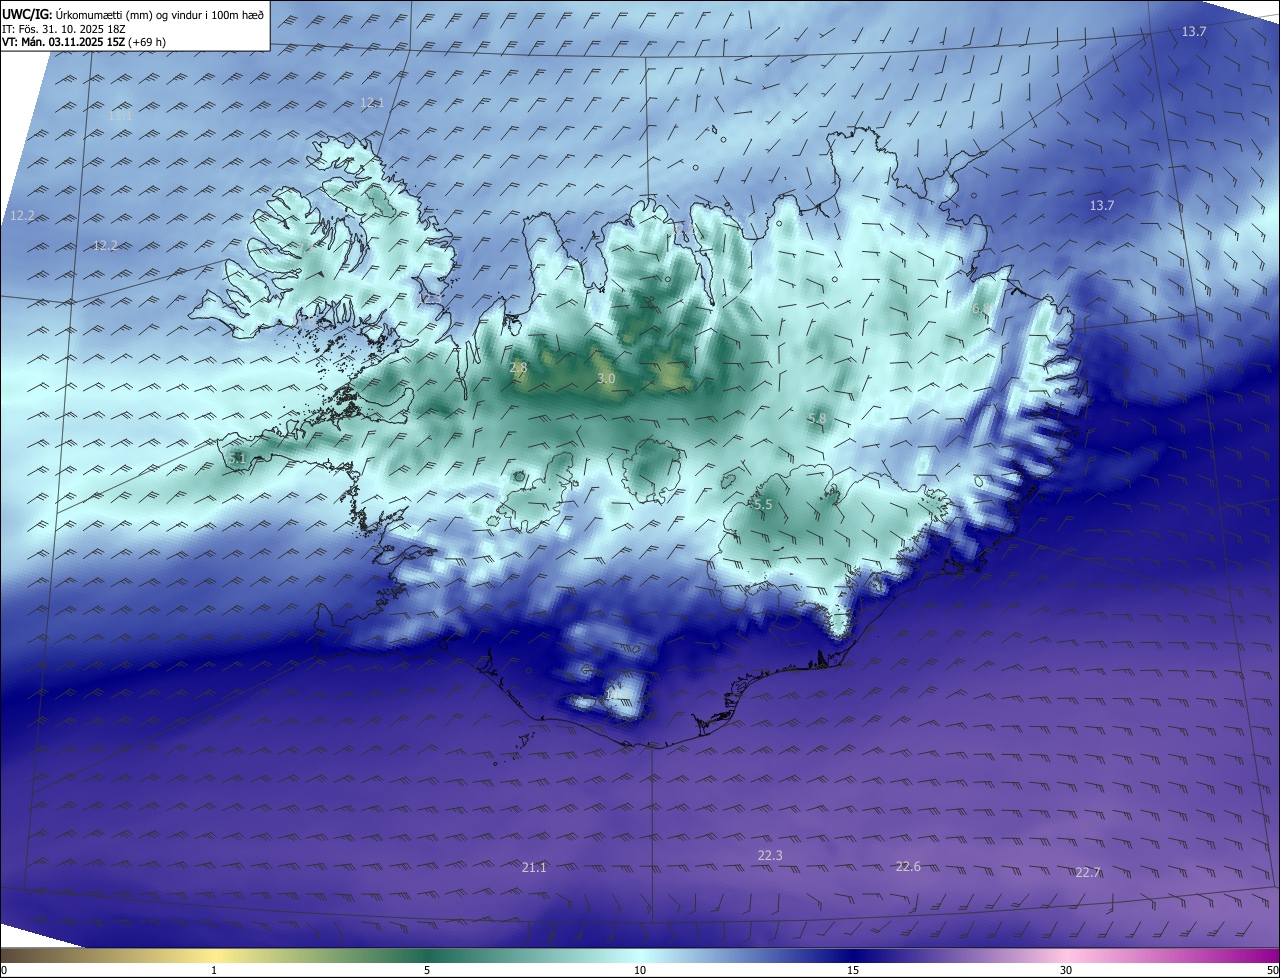
Task: Click the 5.8 value on the map
Action: (x=817, y=418)
